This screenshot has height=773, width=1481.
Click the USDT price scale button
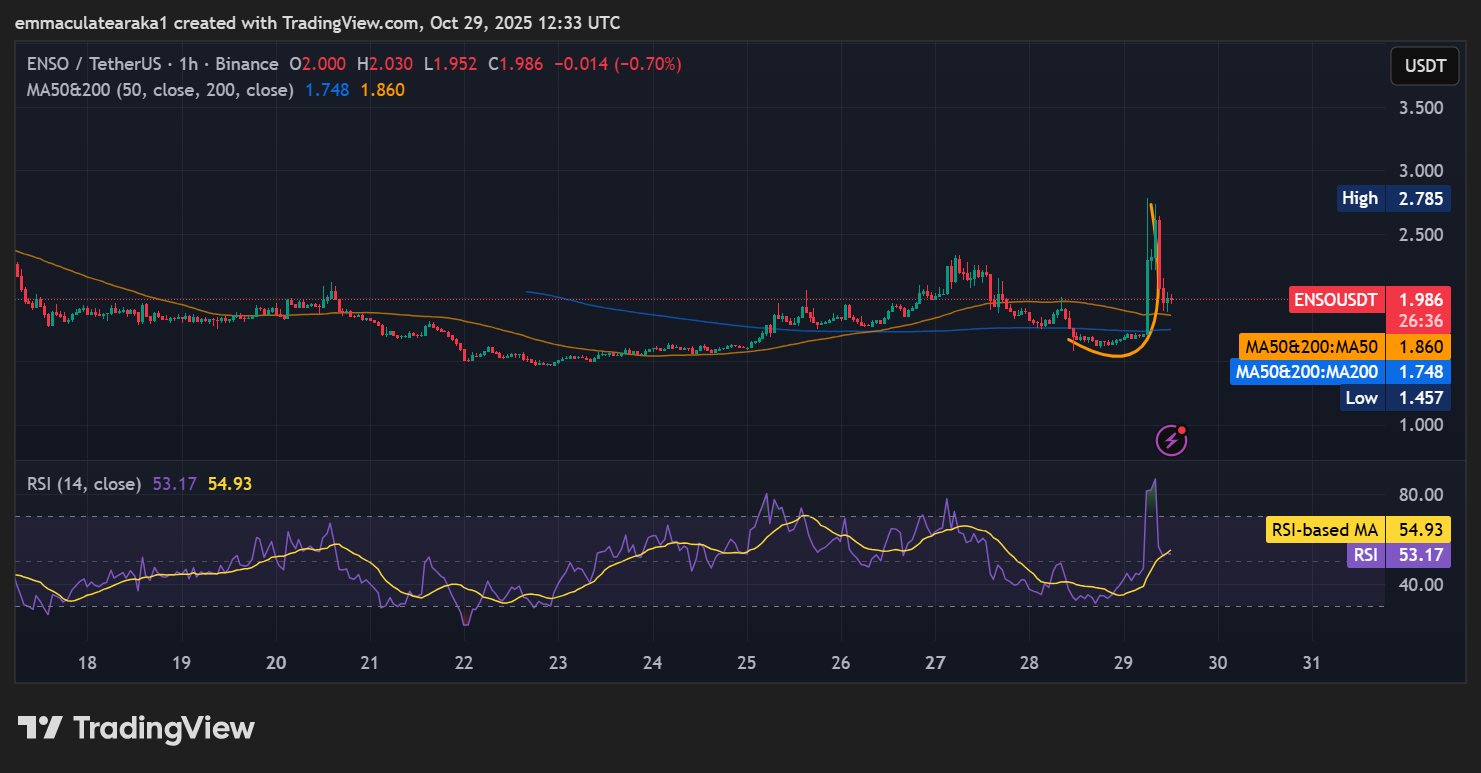[x=1424, y=66]
